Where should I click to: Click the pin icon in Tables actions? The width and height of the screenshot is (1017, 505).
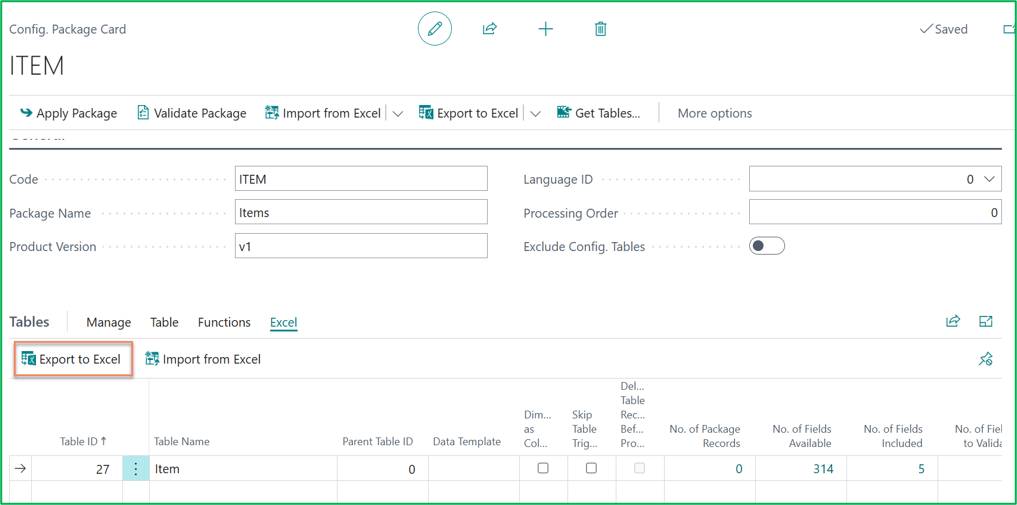pyautogui.click(x=985, y=359)
